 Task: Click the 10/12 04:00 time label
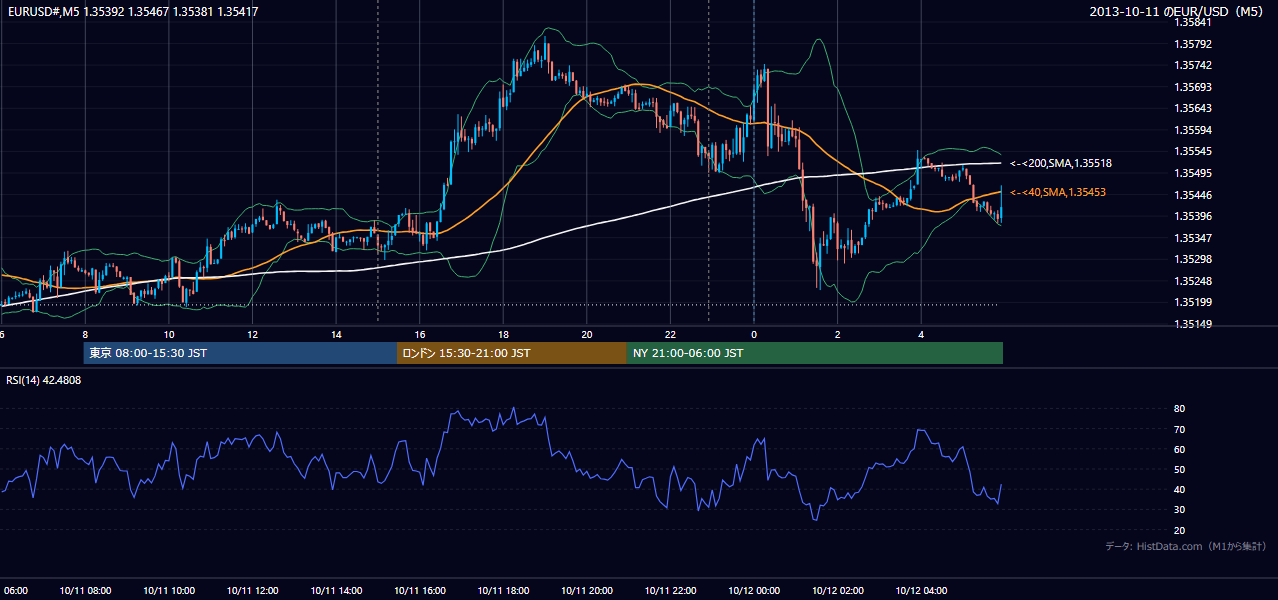[921, 591]
